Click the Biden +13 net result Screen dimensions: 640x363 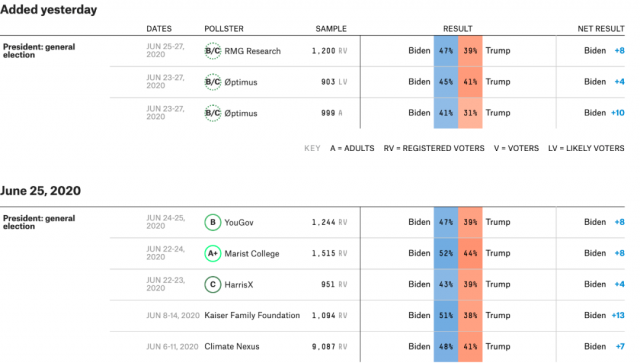pos(604,315)
